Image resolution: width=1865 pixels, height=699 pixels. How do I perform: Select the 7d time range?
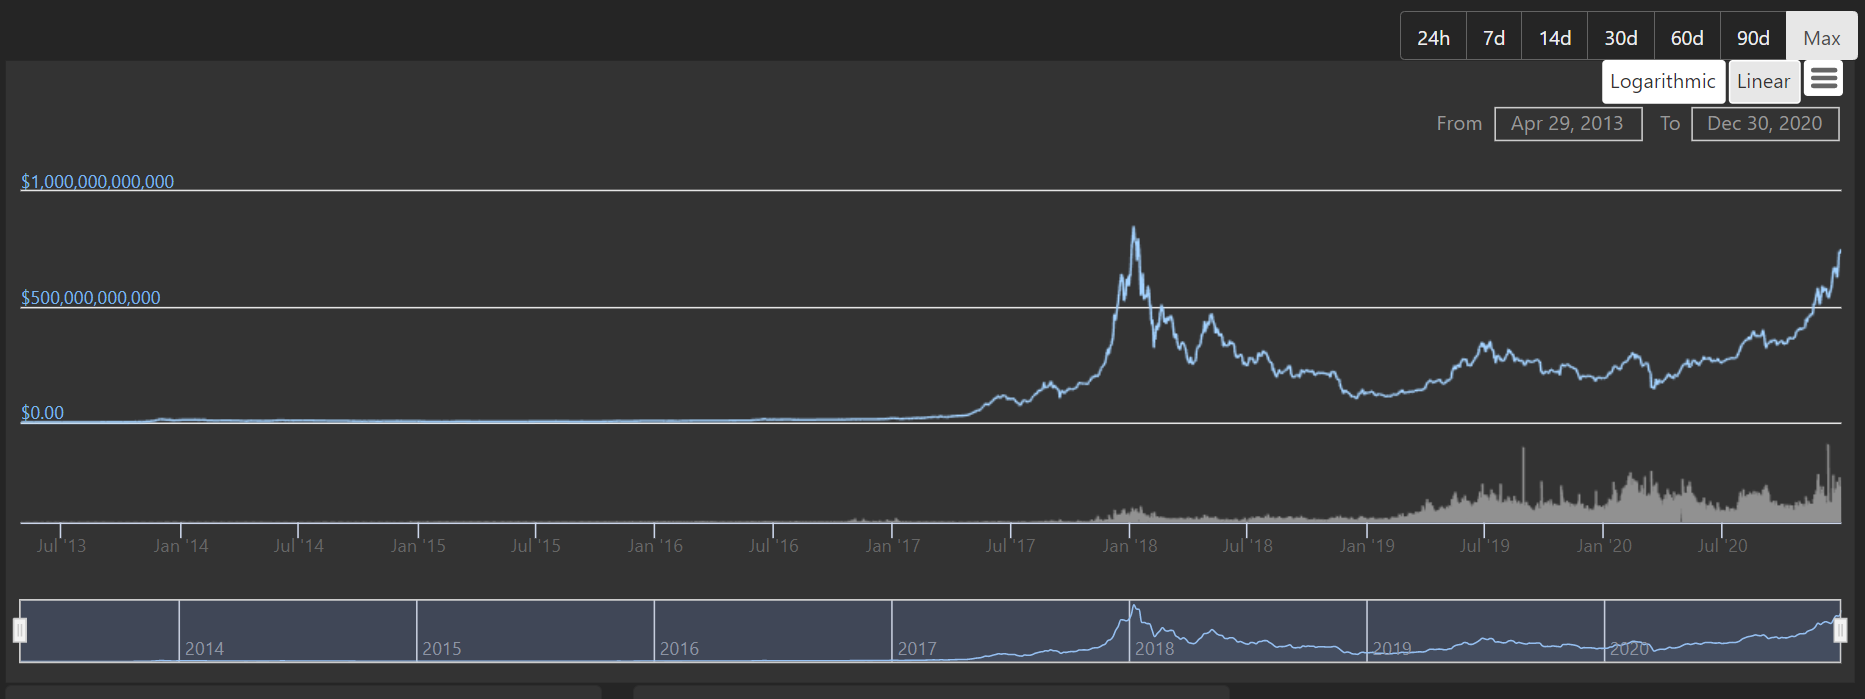pos(1494,38)
